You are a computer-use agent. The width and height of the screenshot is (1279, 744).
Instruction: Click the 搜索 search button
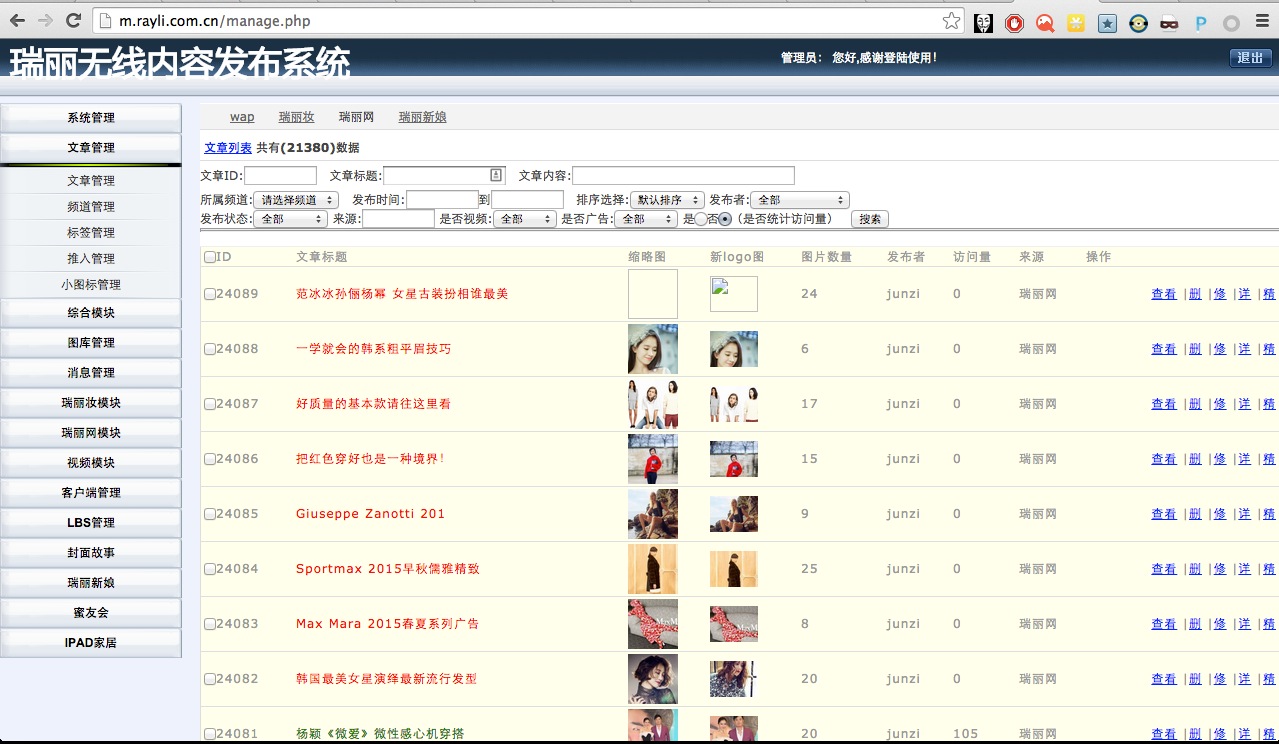[x=870, y=219]
